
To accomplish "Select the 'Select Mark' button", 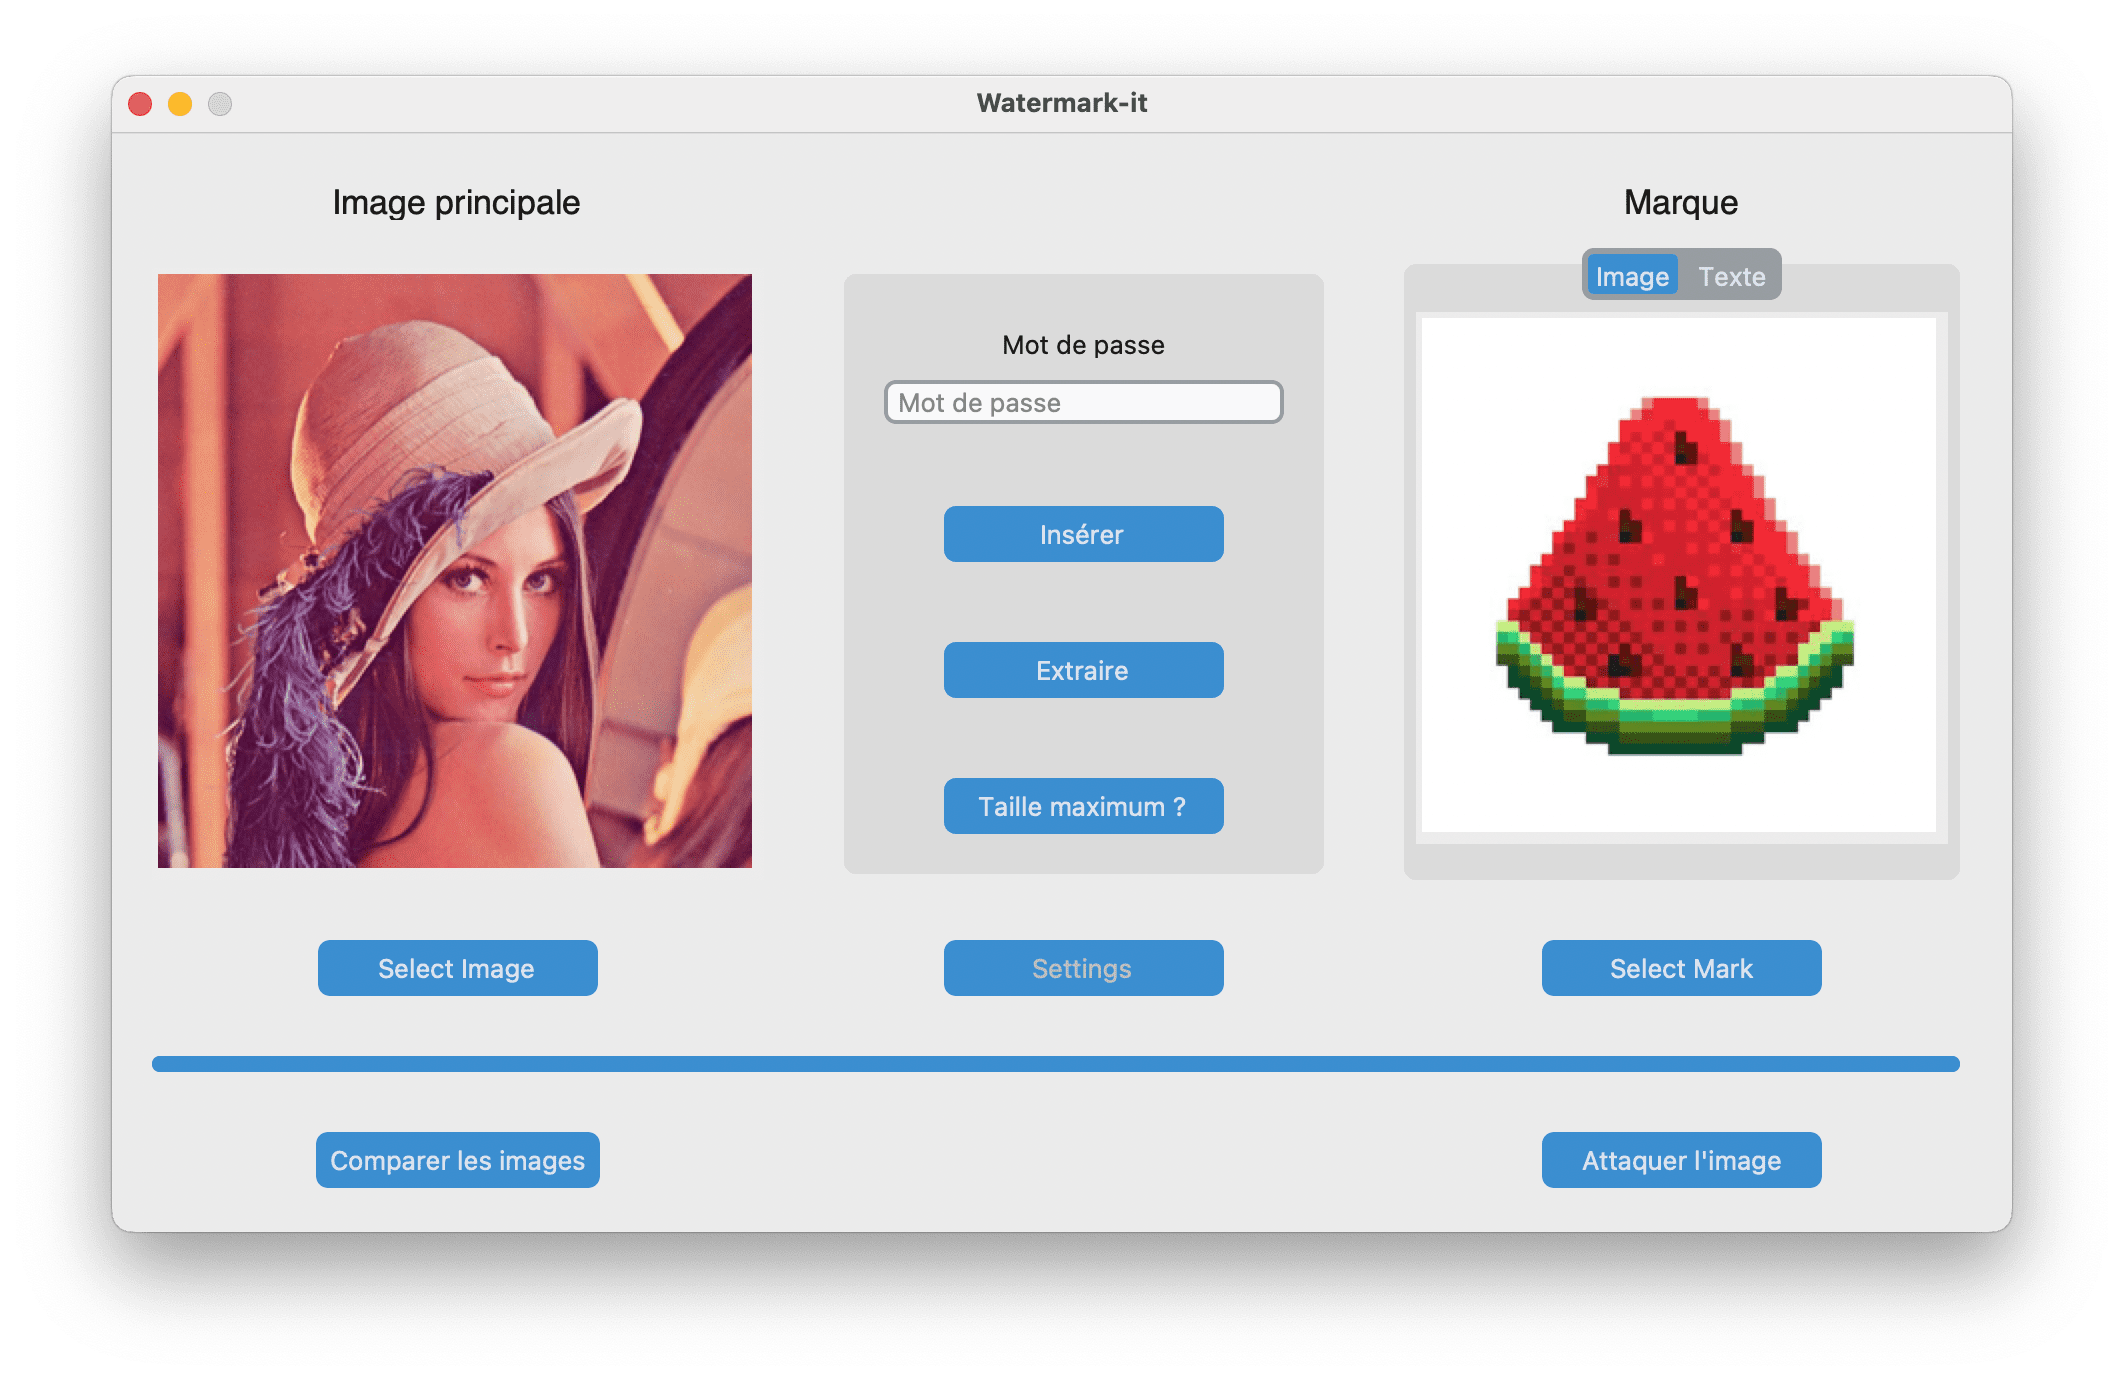I will [x=1683, y=968].
